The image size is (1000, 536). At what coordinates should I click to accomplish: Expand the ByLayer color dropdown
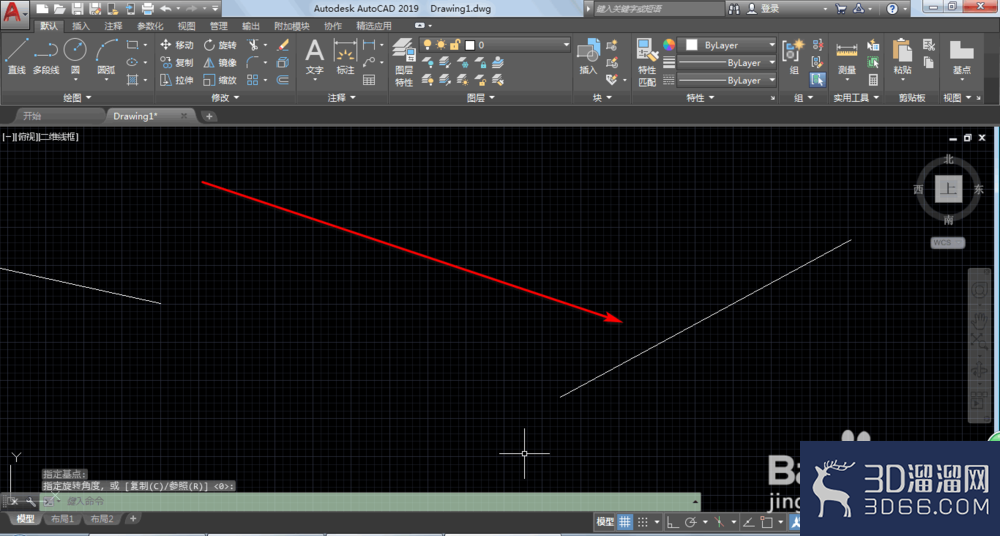tap(728, 45)
